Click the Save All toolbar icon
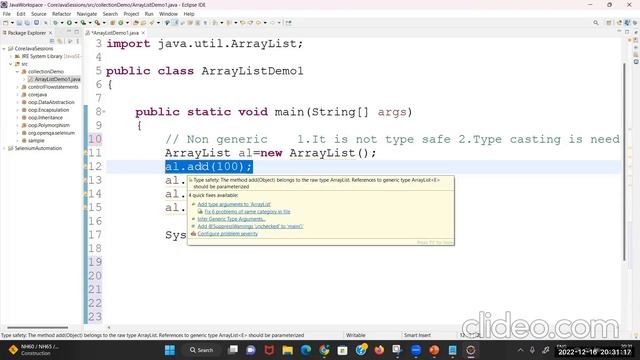The width and height of the screenshot is (640, 360). (x=27, y=23)
